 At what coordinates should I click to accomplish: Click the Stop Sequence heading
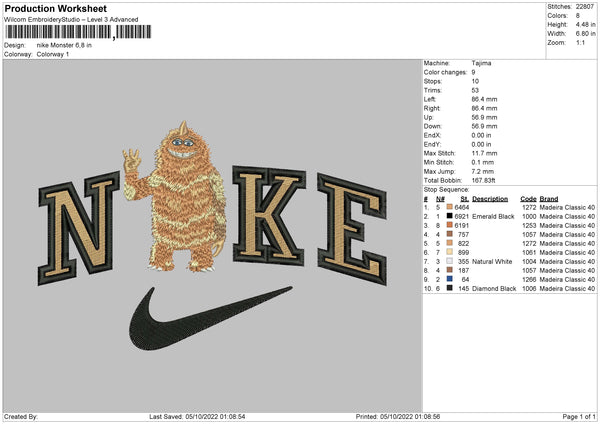coord(446,189)
